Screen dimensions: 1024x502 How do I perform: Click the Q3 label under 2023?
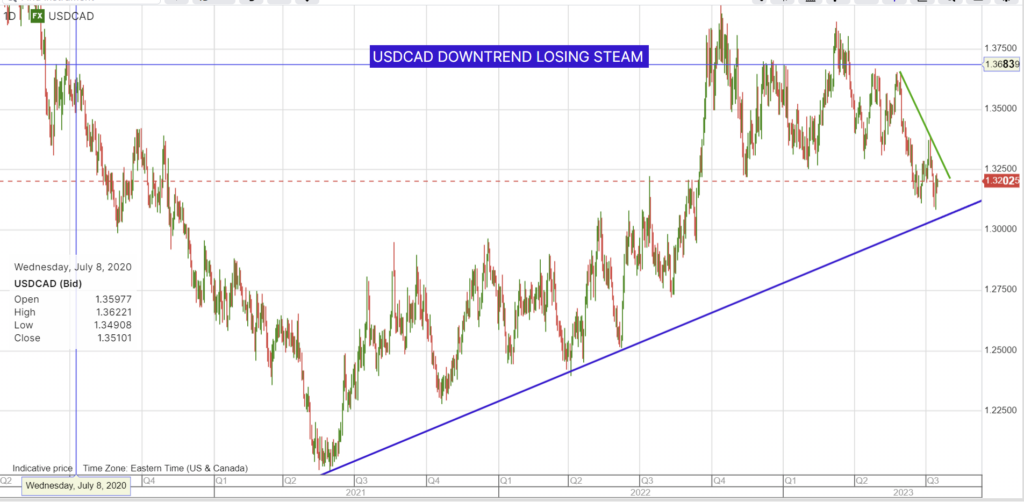pos(932,480)
